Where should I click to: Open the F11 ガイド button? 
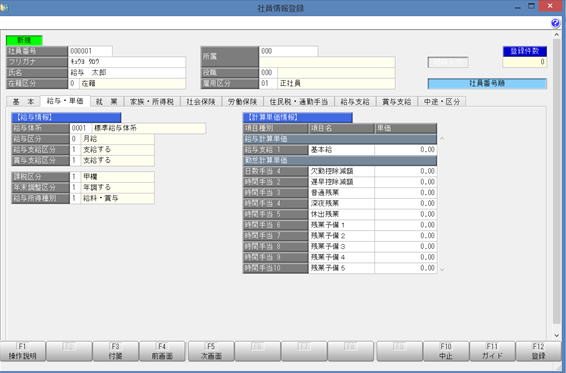(x=492, y=351)
